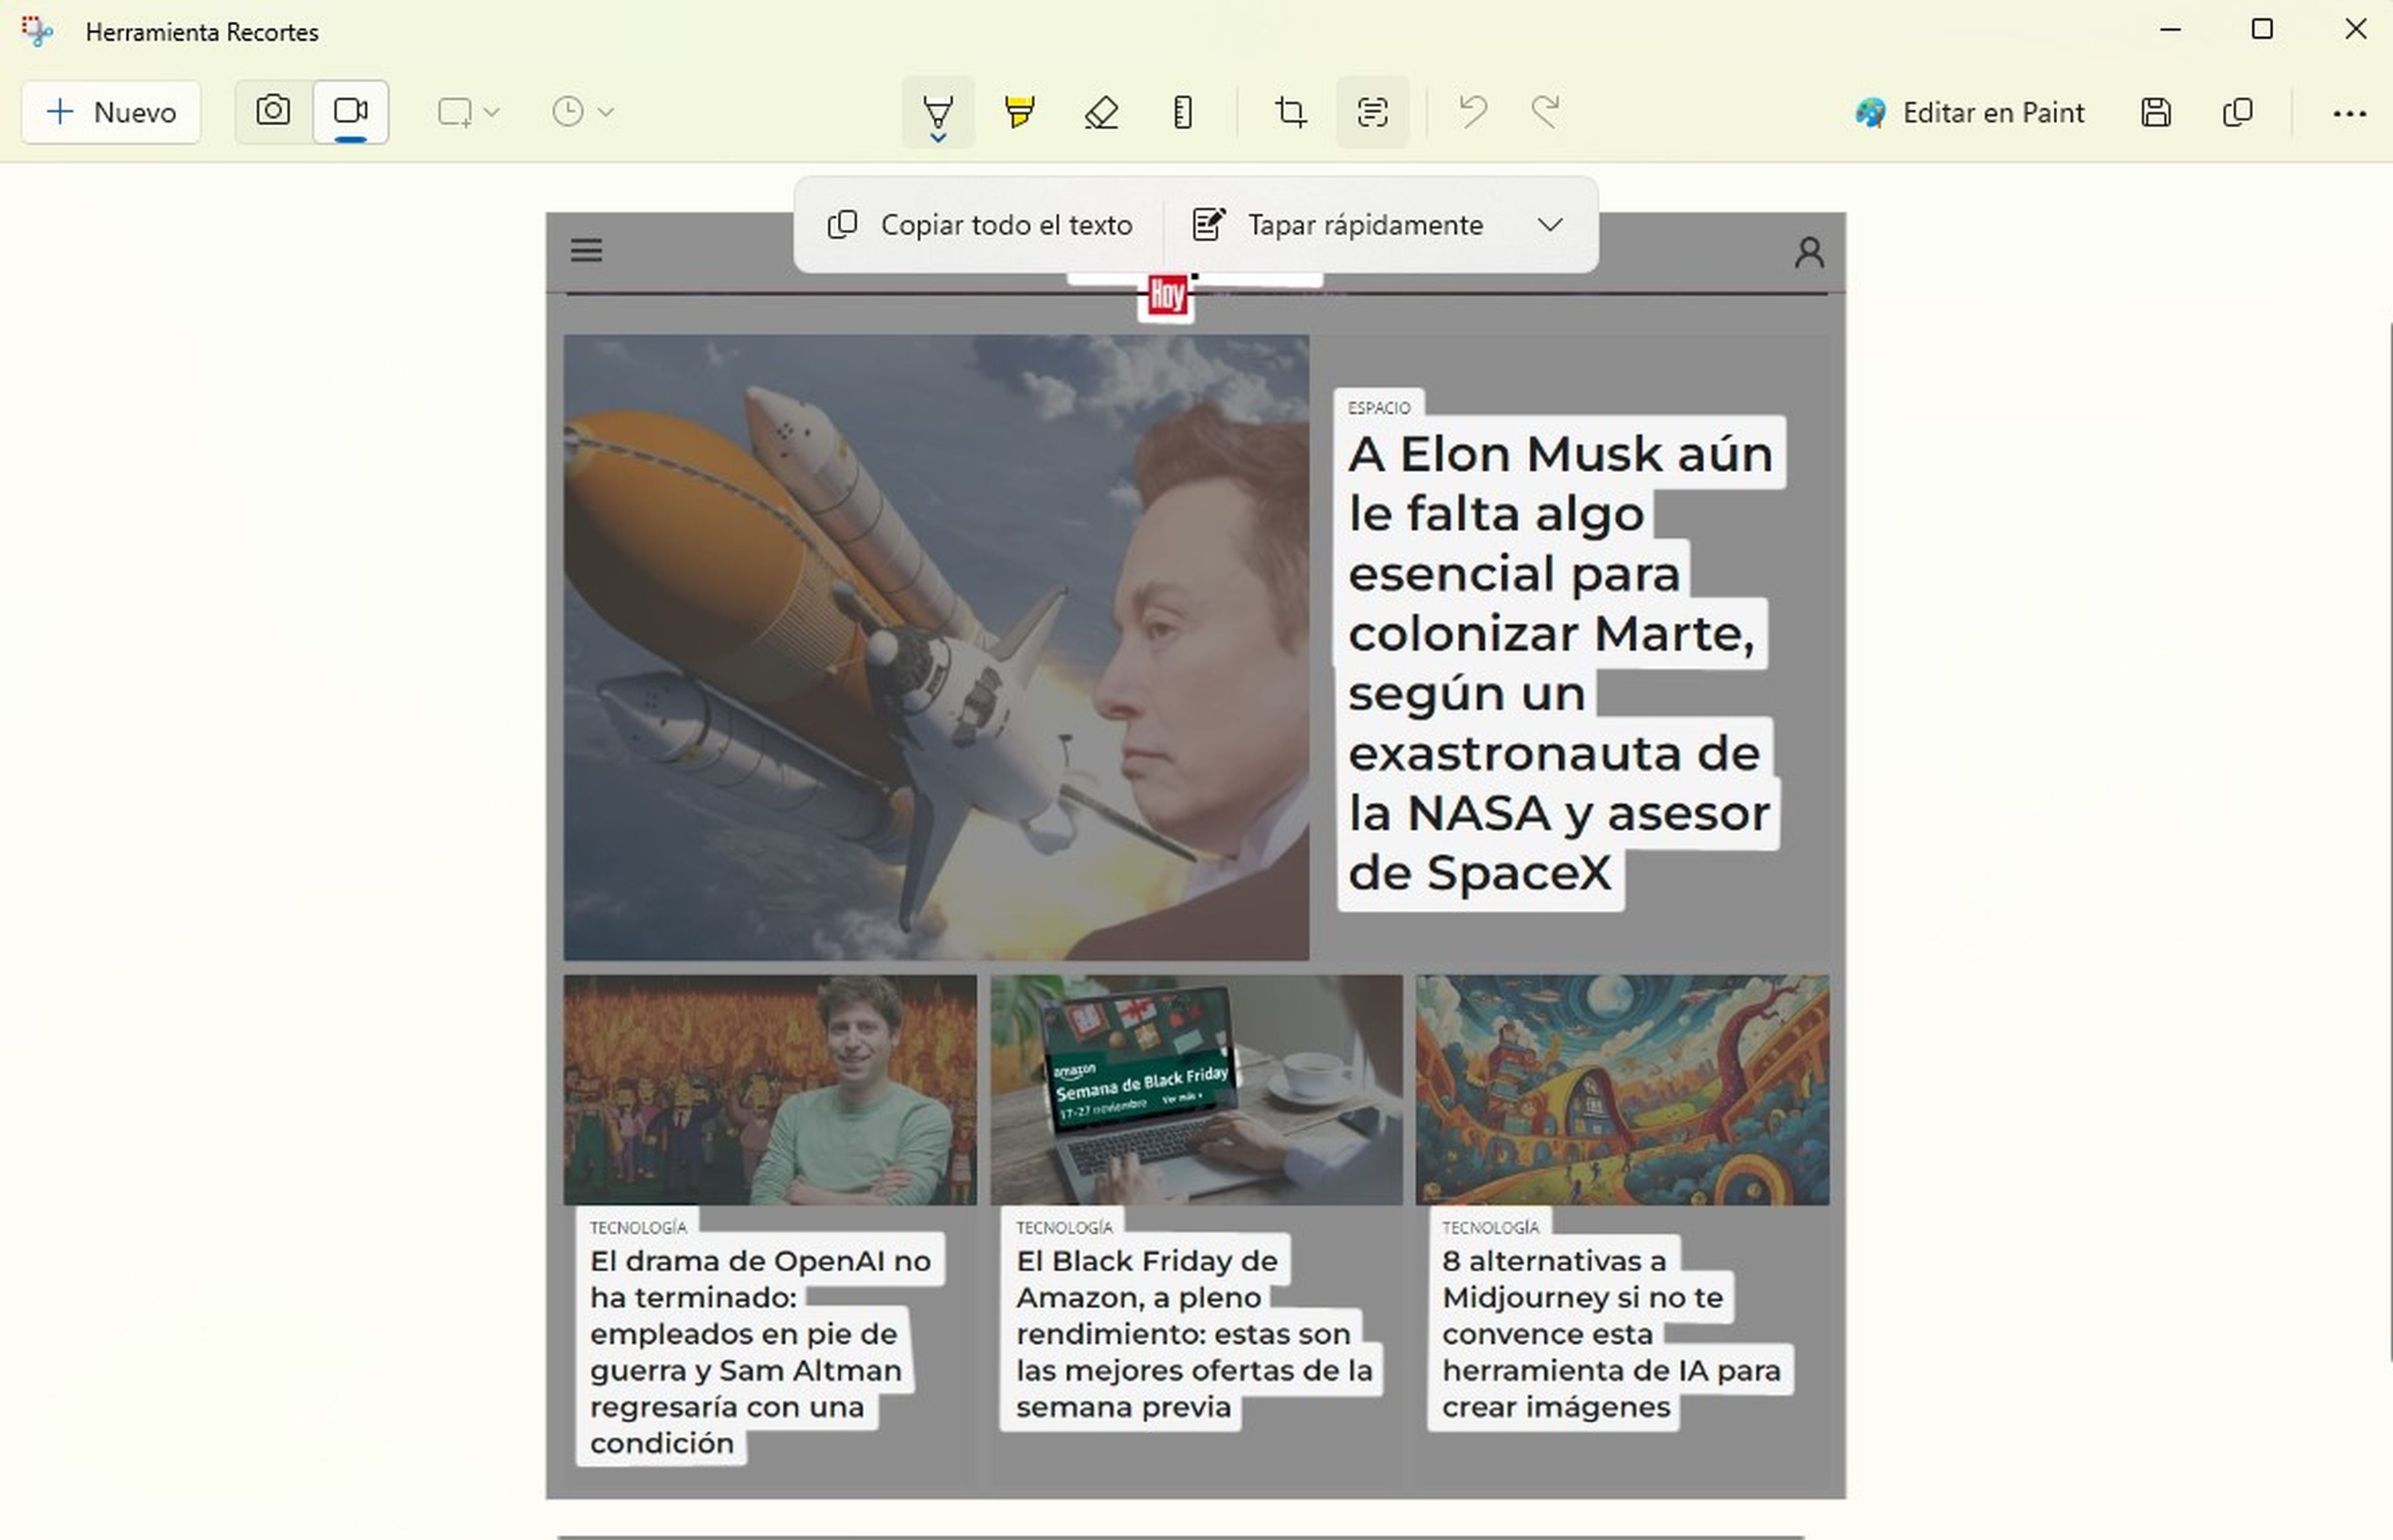Select text 'herramienta de IA para'

[1611, 1370]
